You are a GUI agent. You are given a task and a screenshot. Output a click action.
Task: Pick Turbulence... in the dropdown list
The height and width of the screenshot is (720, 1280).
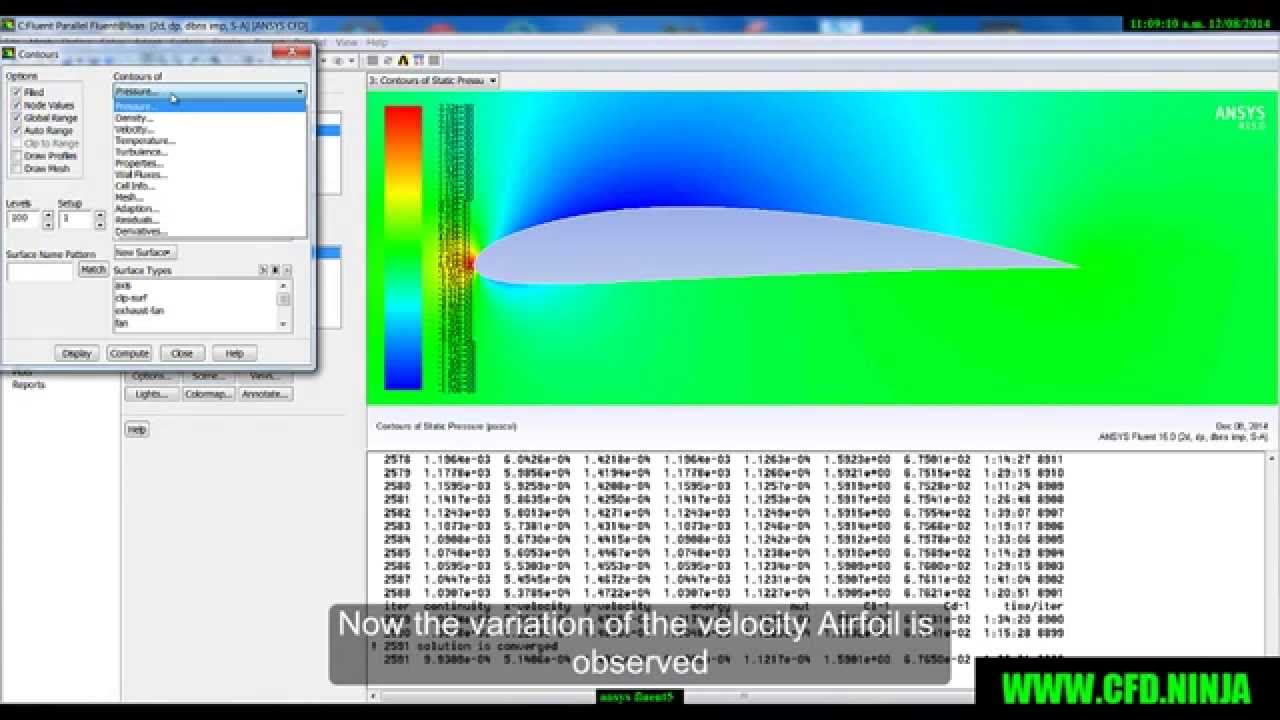pos(210,152)
